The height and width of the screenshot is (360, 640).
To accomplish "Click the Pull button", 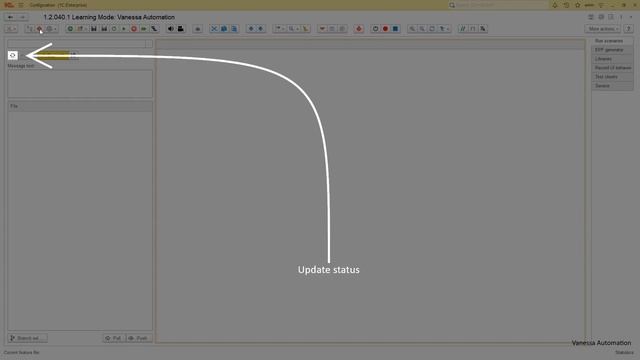I will 113,338.
